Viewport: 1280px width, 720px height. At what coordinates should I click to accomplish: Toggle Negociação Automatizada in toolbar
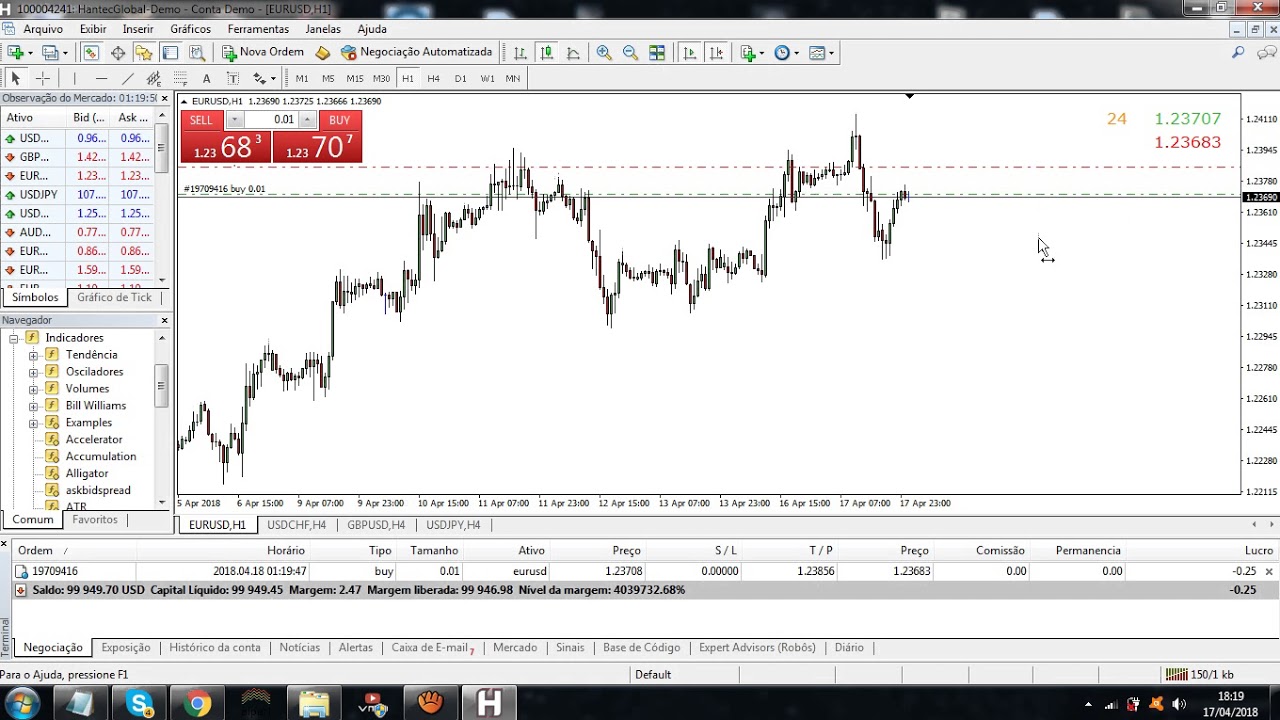(417, 52)
